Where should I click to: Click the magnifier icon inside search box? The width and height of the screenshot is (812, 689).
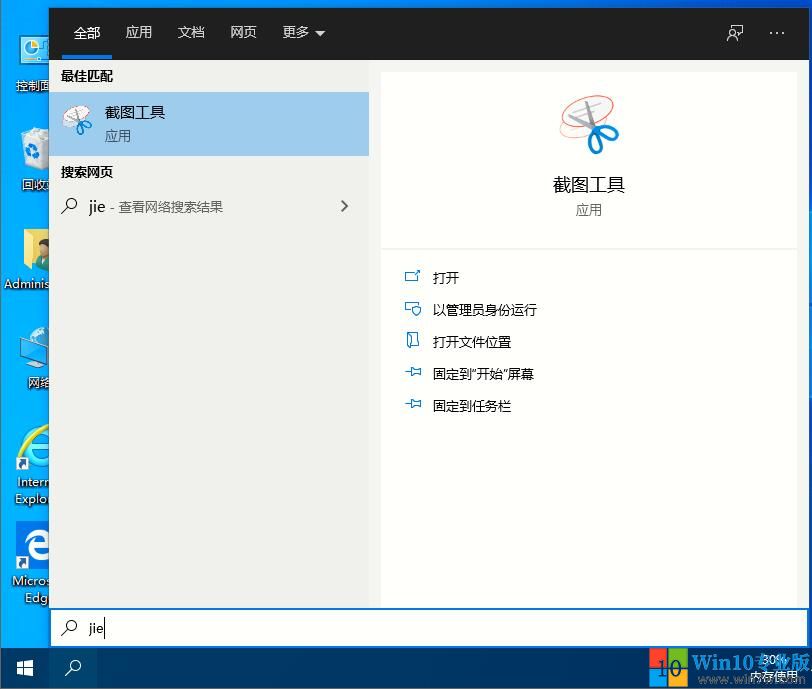69,627
